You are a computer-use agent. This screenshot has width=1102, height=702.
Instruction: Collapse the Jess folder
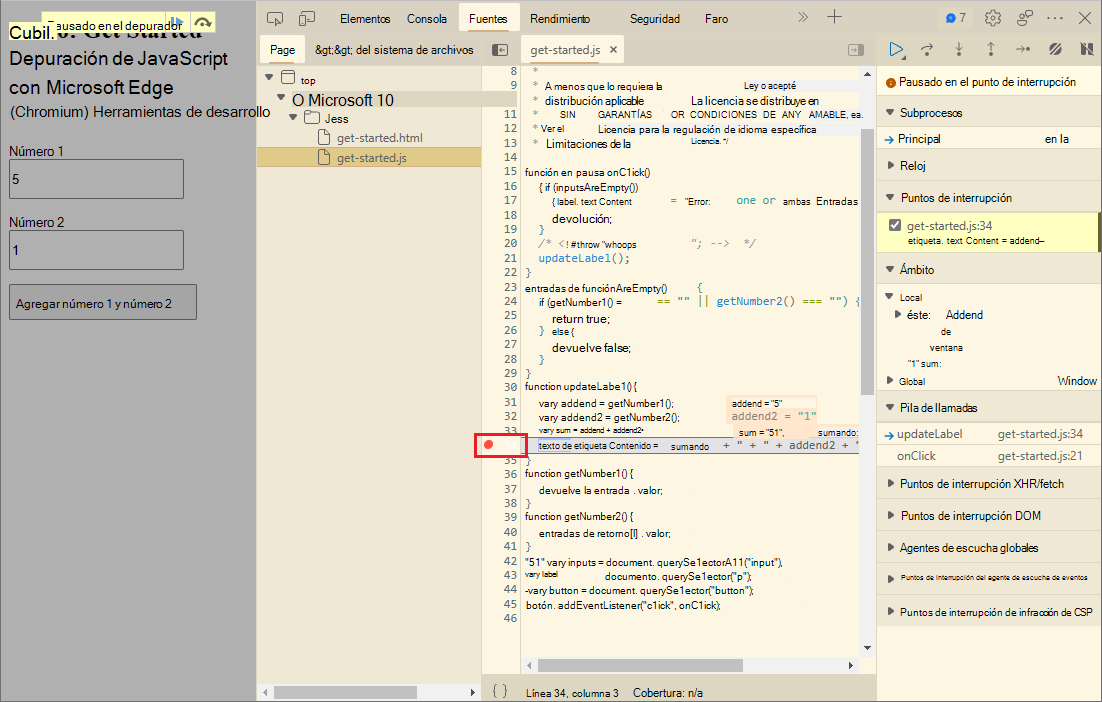[x=293, y=117]
